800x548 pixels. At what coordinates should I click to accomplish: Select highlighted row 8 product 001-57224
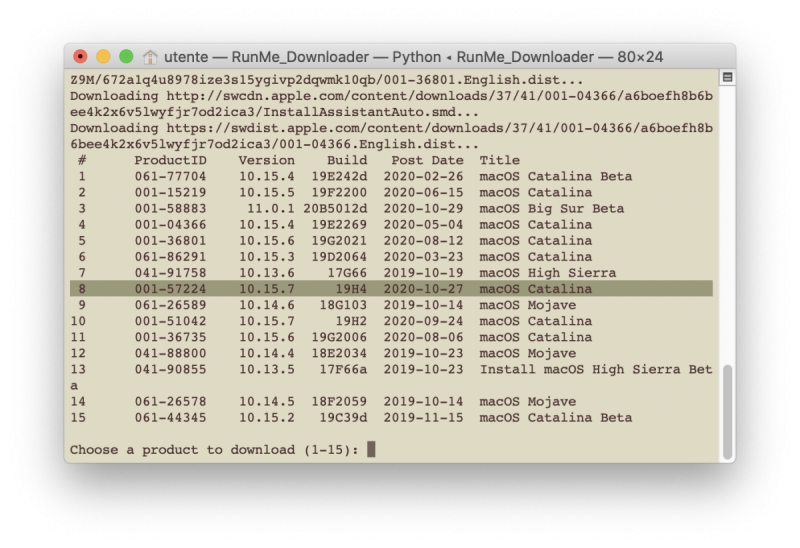391,289
